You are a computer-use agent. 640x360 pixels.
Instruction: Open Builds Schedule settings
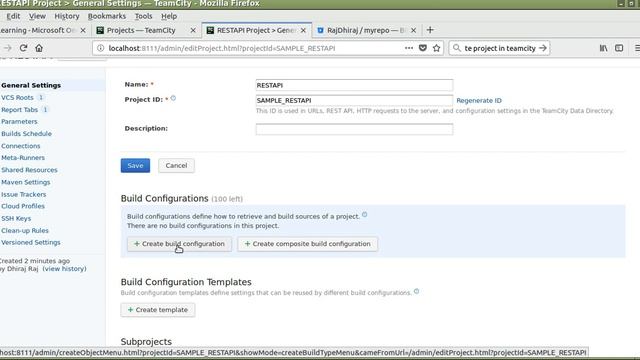[26, 133]
